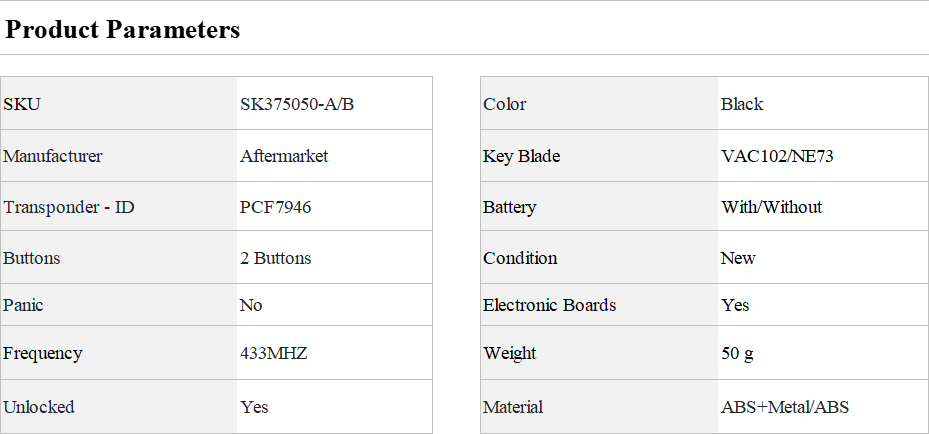Select the SKU value SK375050-A/B
Image resolution: width=929 pixels, height=434 pixels.
(x=297, y=104)
